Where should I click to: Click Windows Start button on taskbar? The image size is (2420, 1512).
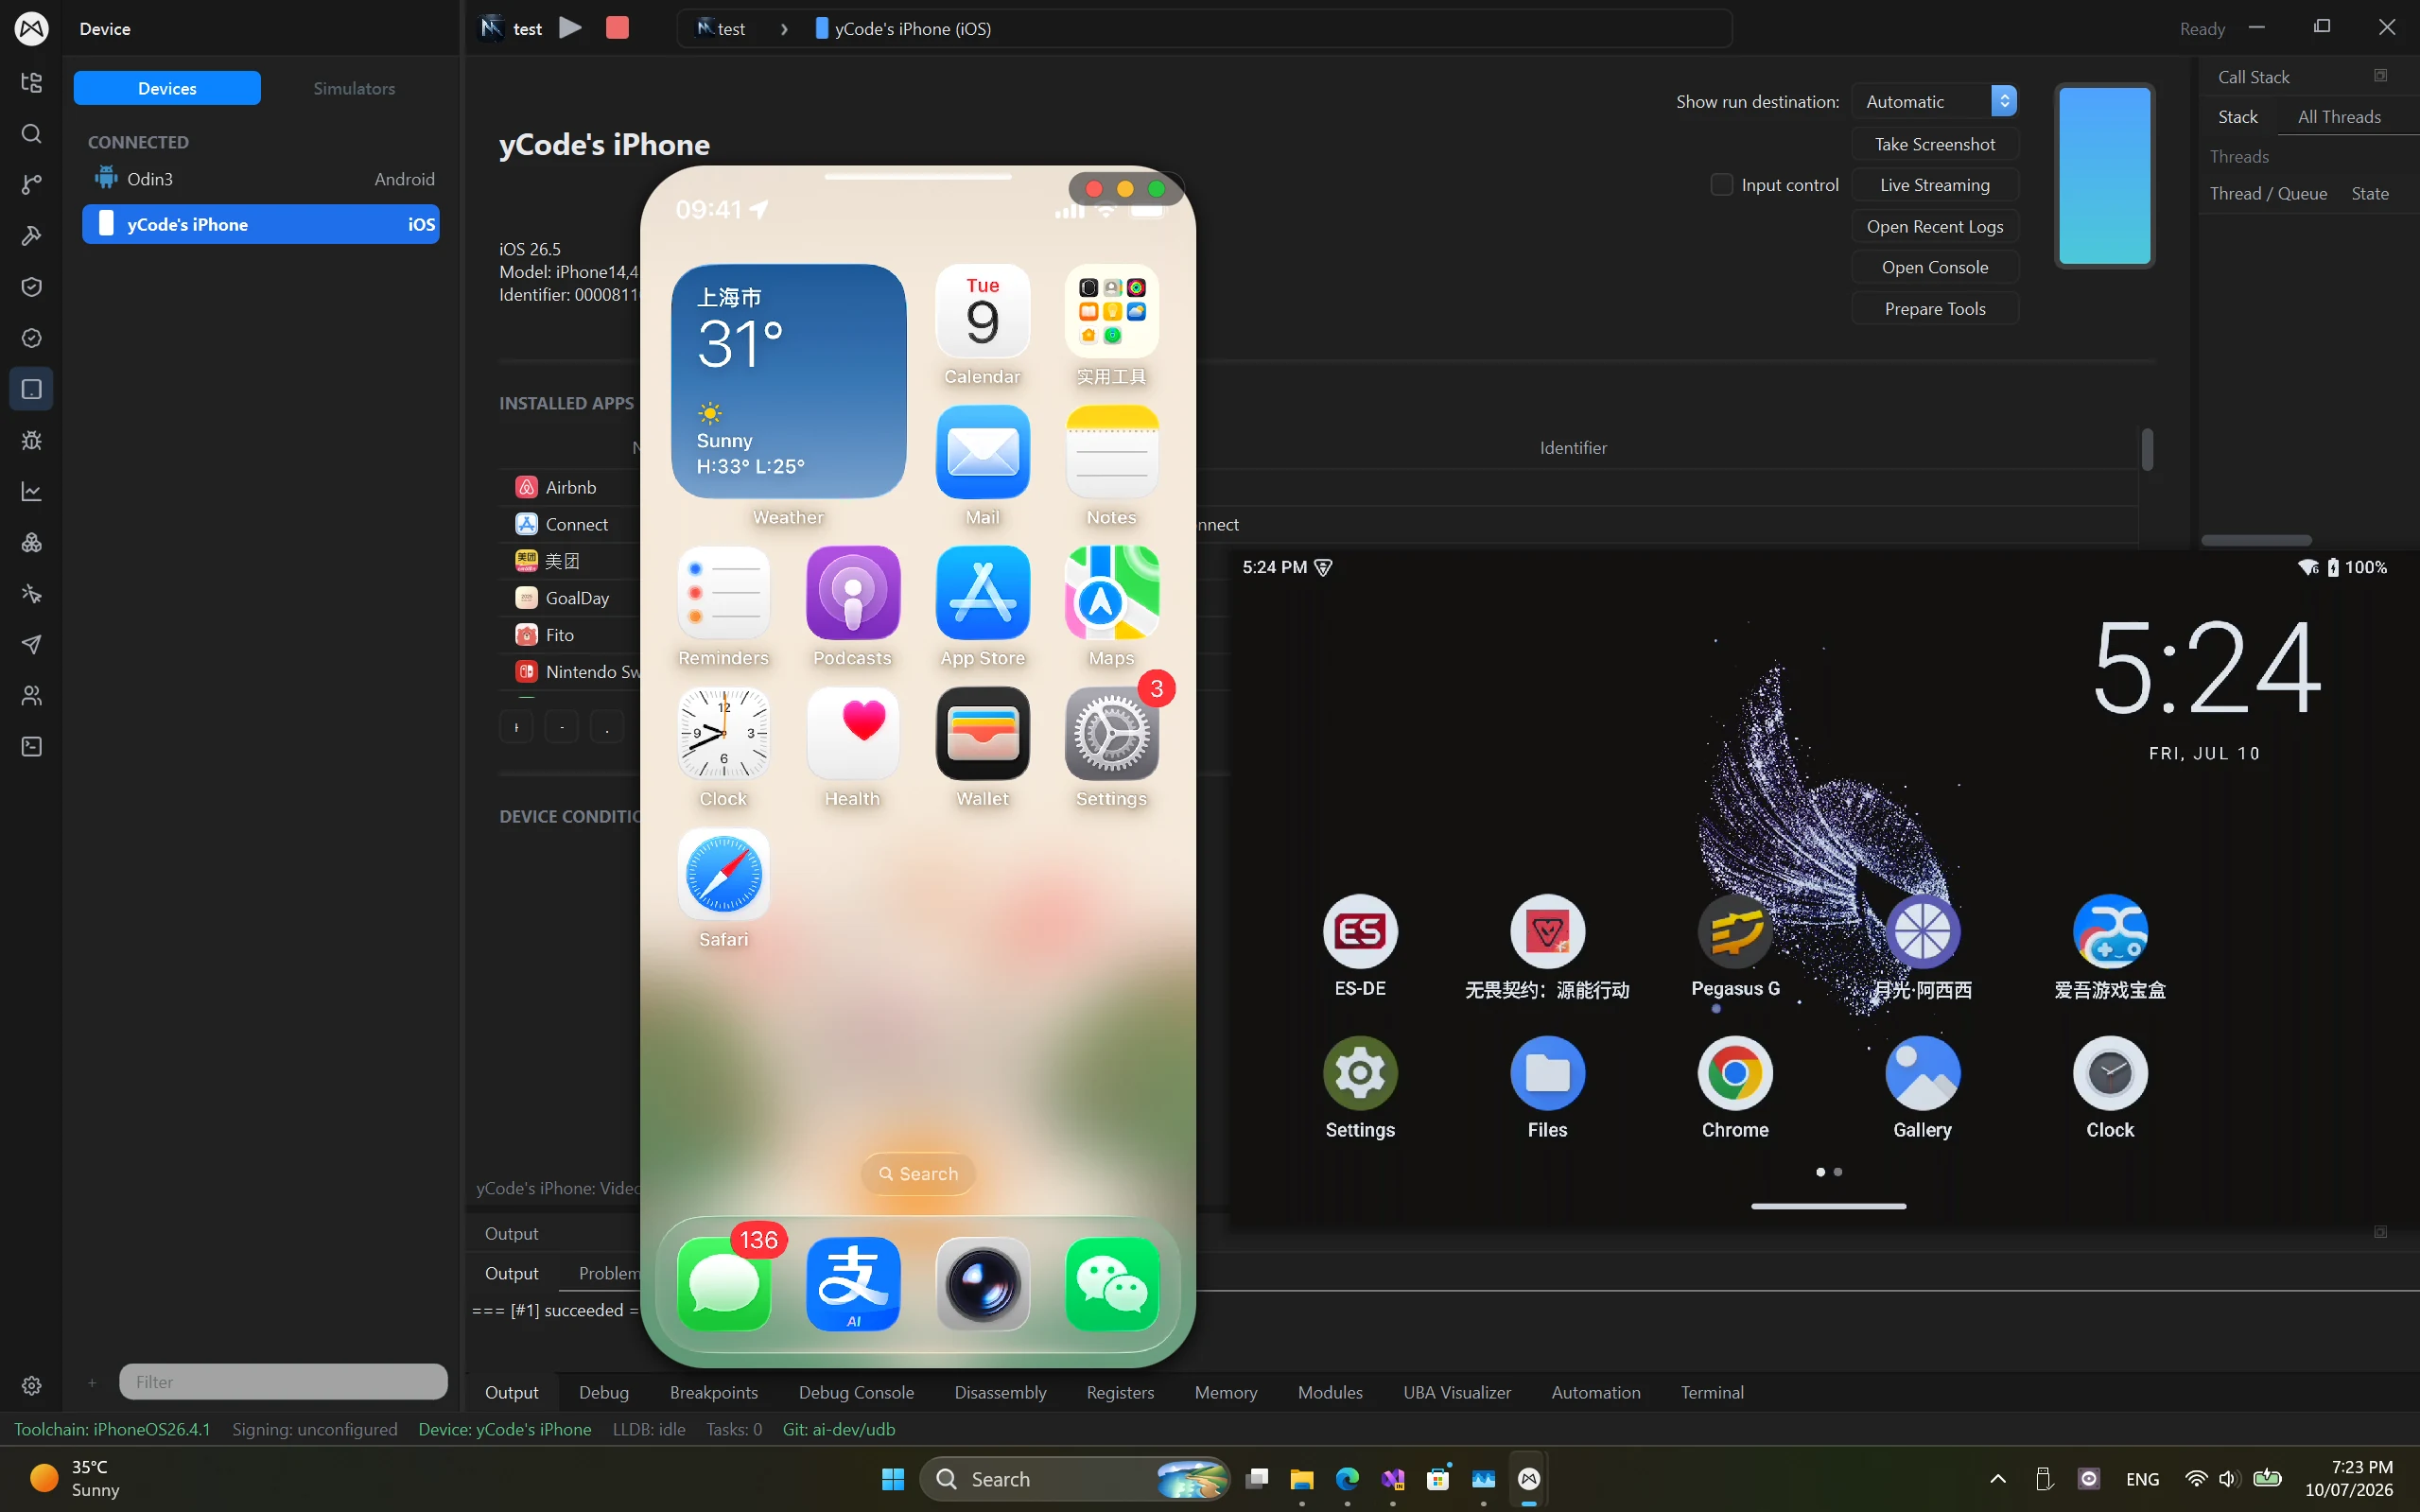click(x=893, y=1479)
